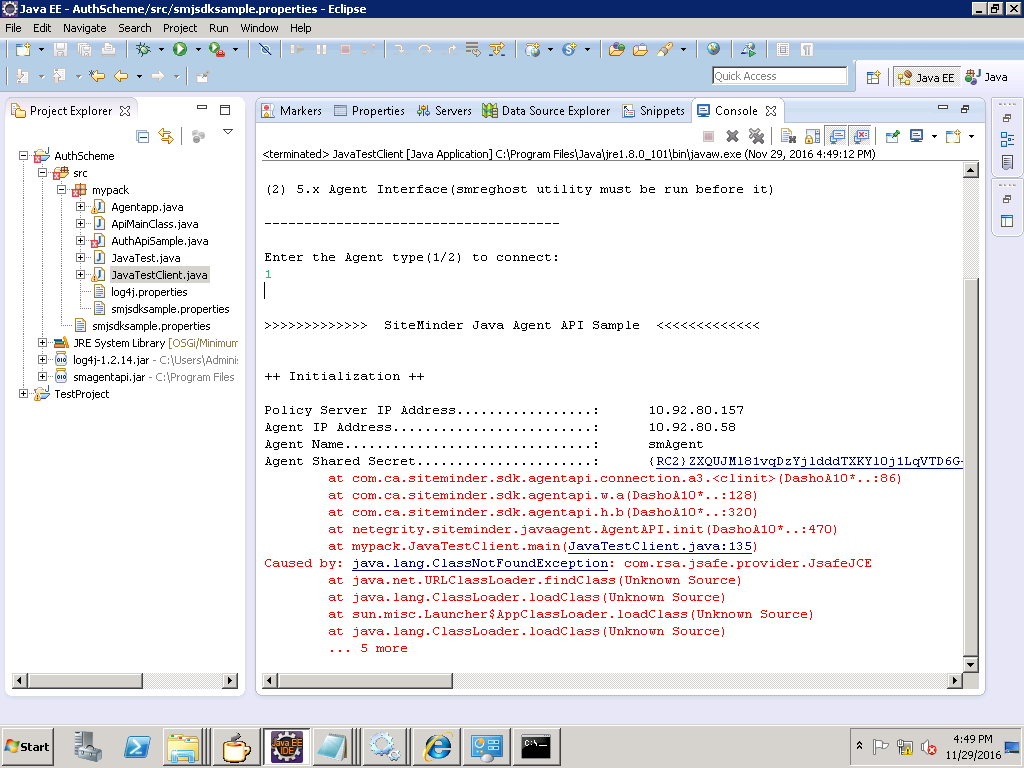This screenshot has width=1024, height=768.
Task: Click the Display Selected Console icon
Action: click(917, 136)
